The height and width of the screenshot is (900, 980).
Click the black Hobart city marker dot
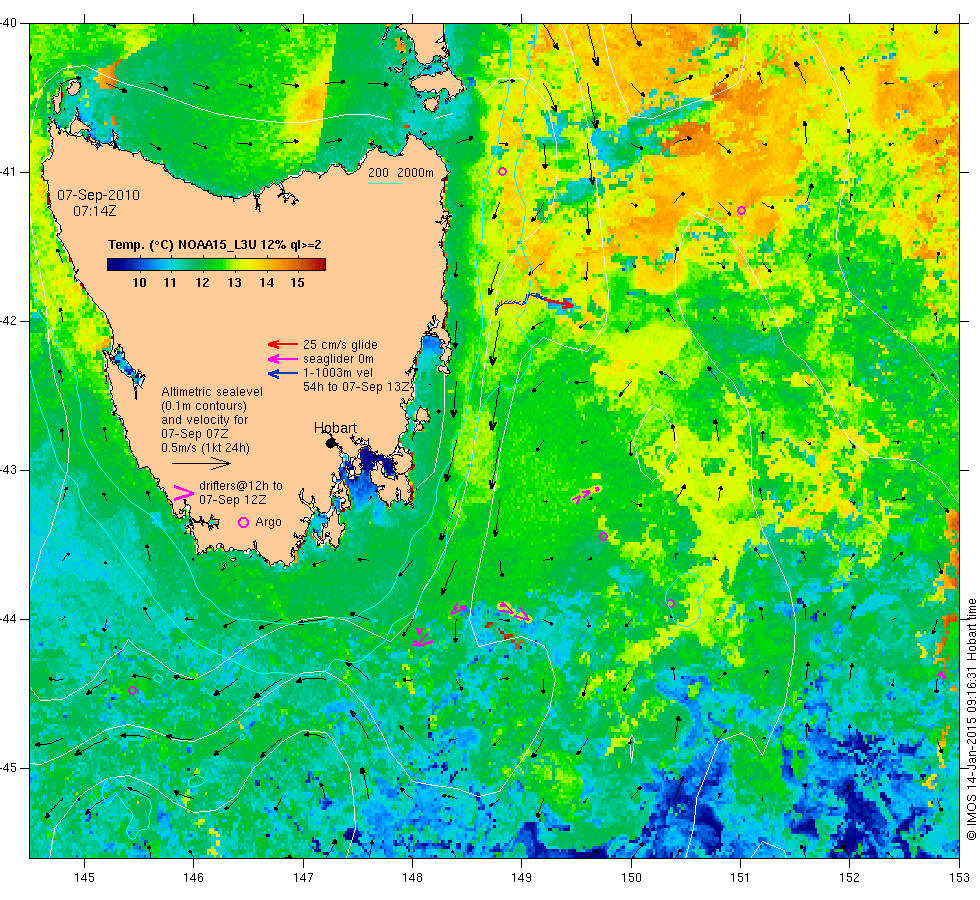[331, 442]
